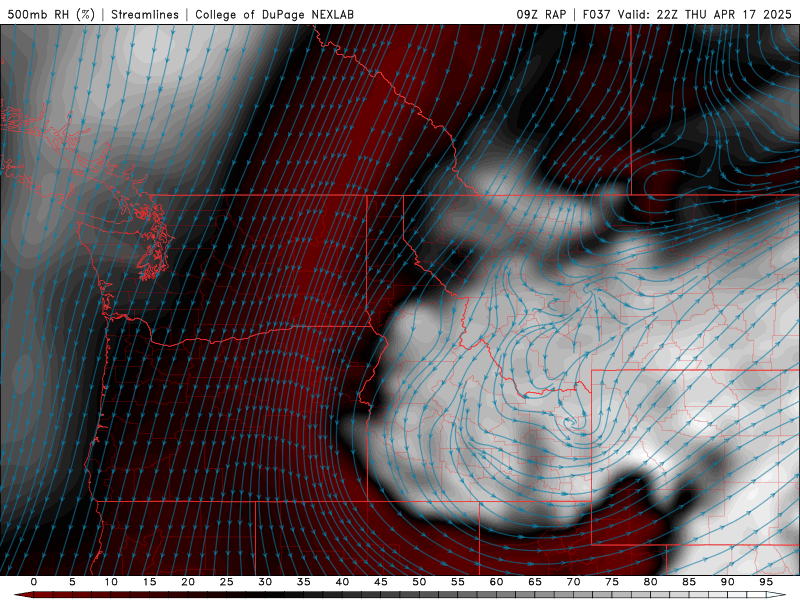Select the "F037" forecast hour text

coord(596,14)
